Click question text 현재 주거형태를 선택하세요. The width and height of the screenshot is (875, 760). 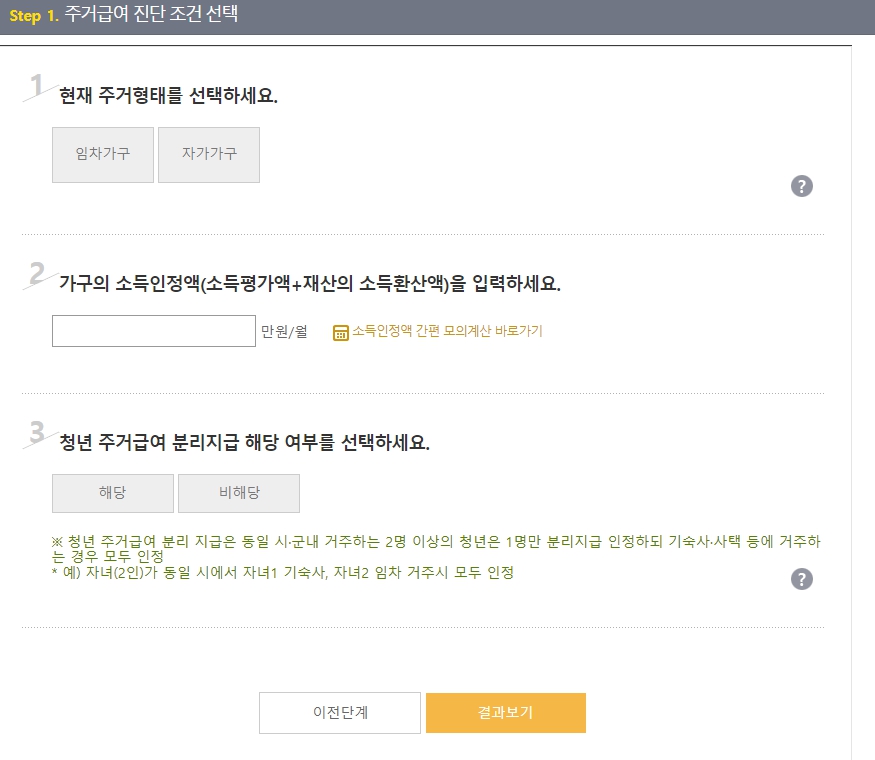169,95
